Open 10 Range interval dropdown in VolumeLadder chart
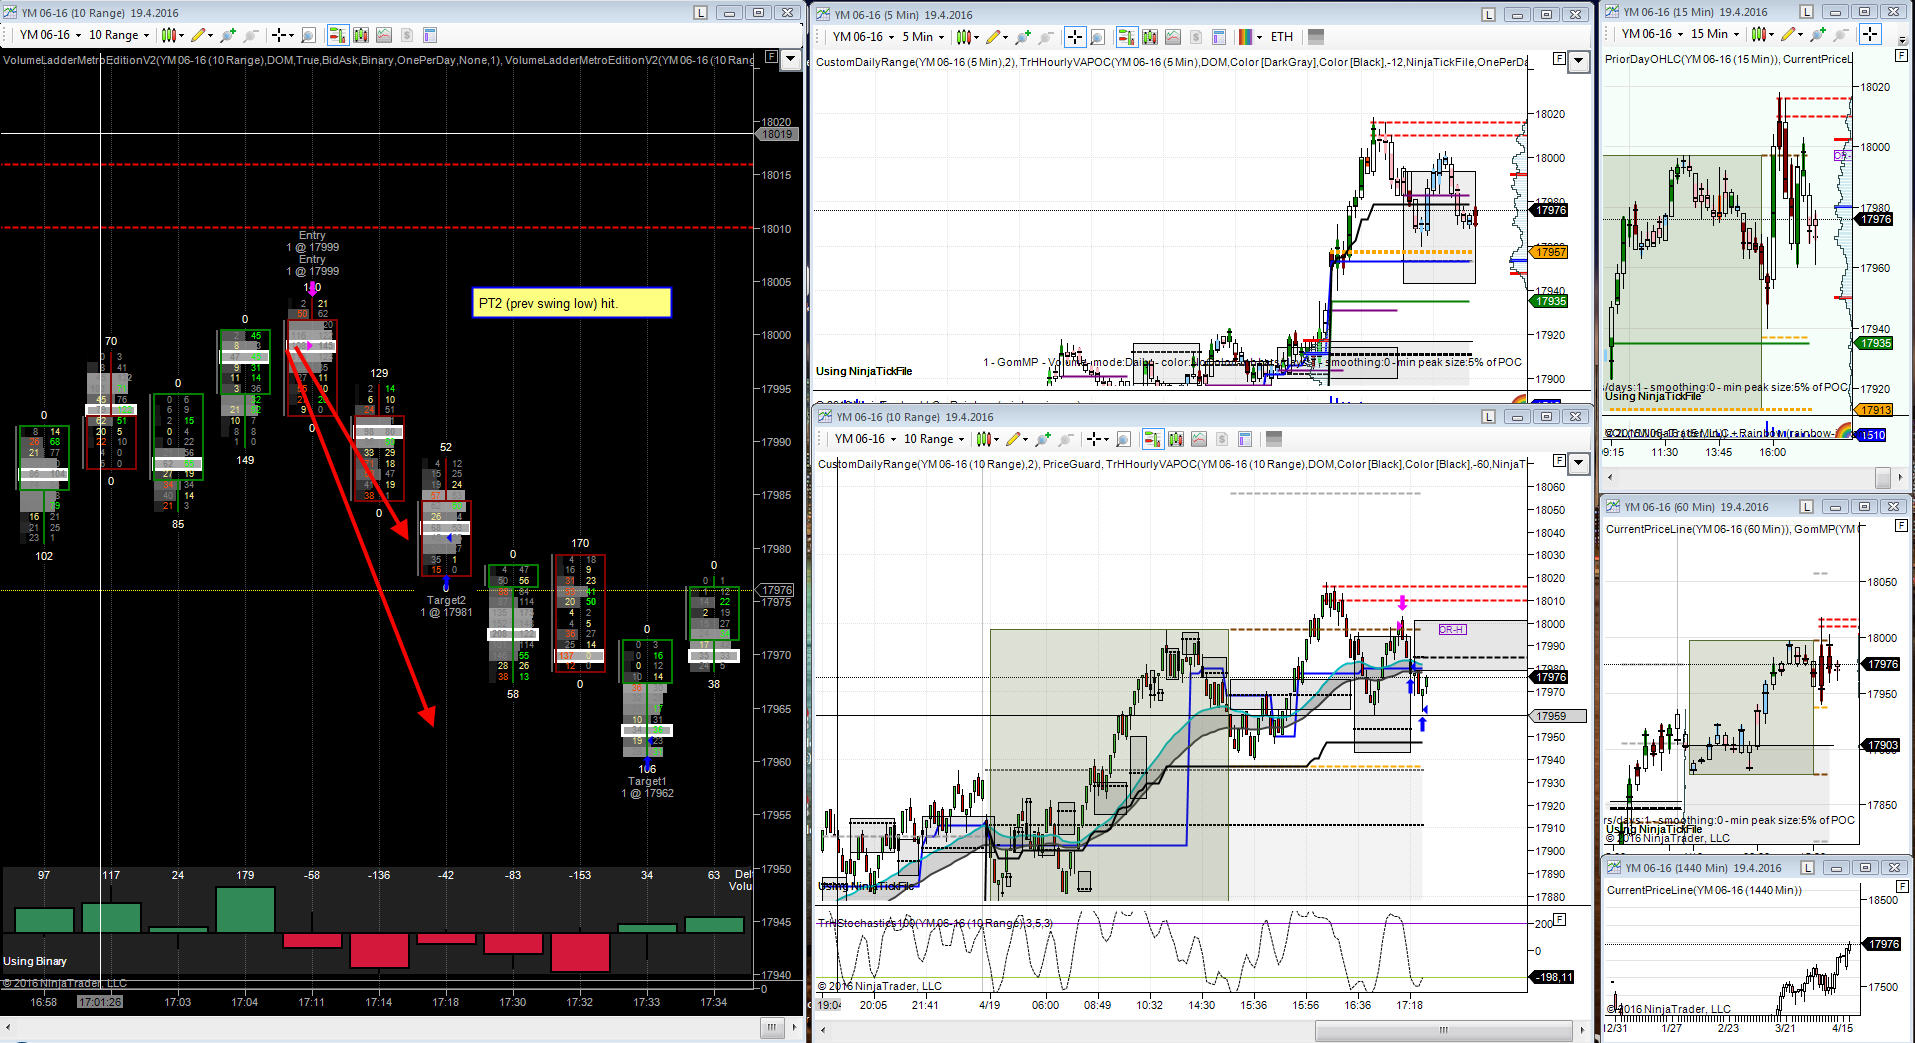Viewport: 1915px width, 1043px height. [x=119, y=35]
